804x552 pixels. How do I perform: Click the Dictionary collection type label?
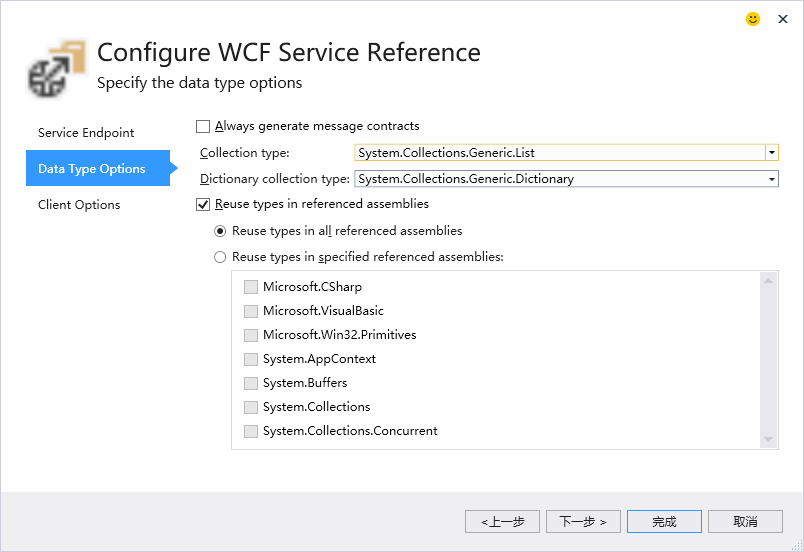click(274, 179)
